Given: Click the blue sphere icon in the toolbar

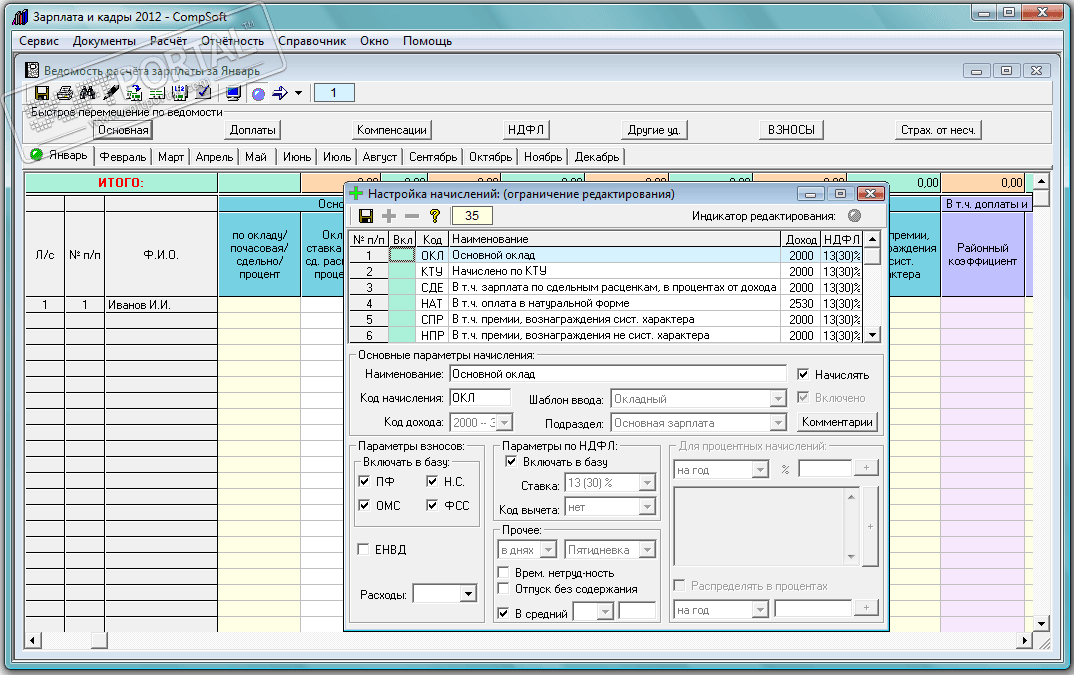Looking at the screenshot, I should (x=258, y=94).
